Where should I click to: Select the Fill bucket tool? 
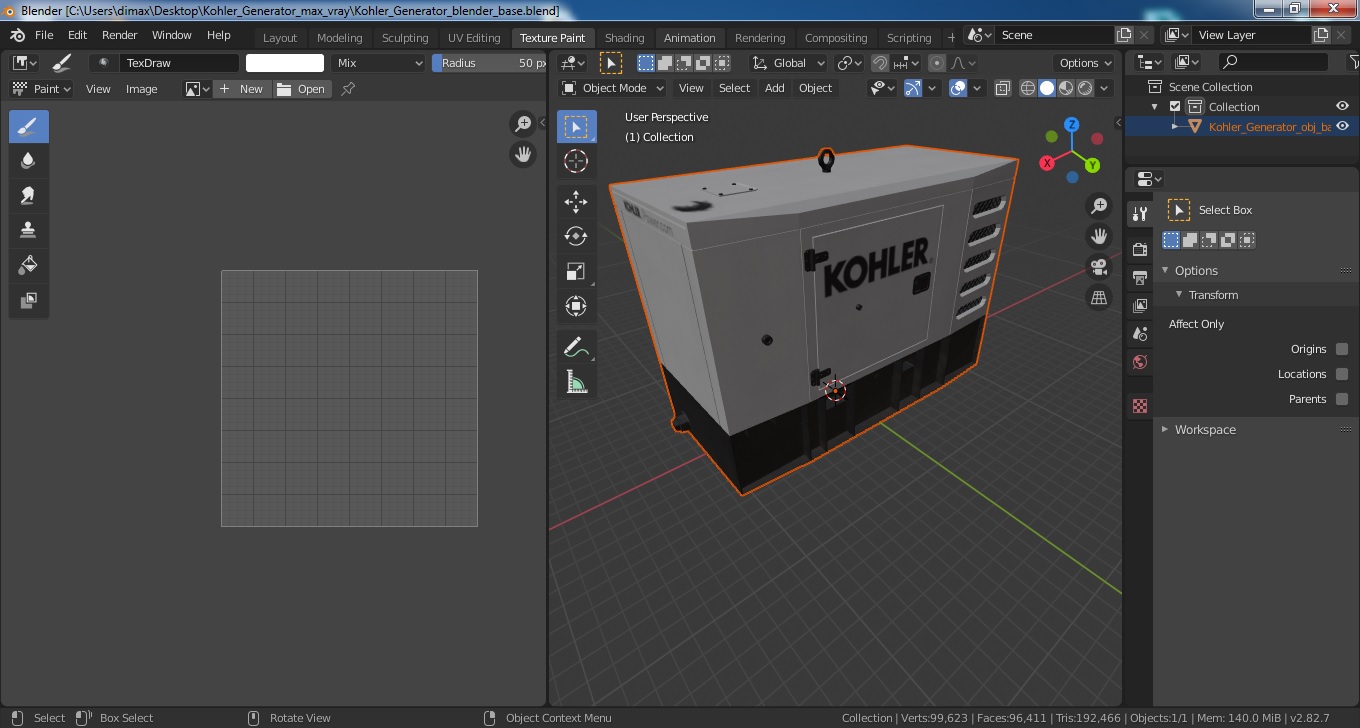29,266
